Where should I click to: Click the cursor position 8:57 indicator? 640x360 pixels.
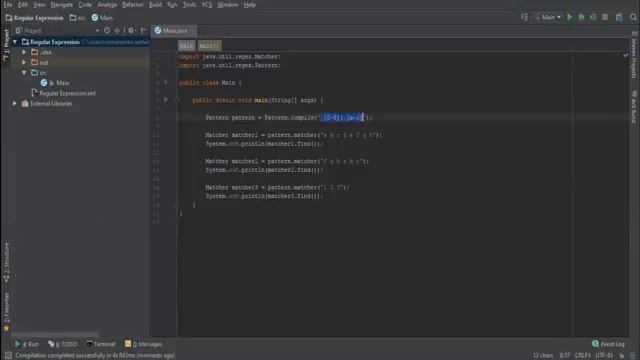coord(564,356)
